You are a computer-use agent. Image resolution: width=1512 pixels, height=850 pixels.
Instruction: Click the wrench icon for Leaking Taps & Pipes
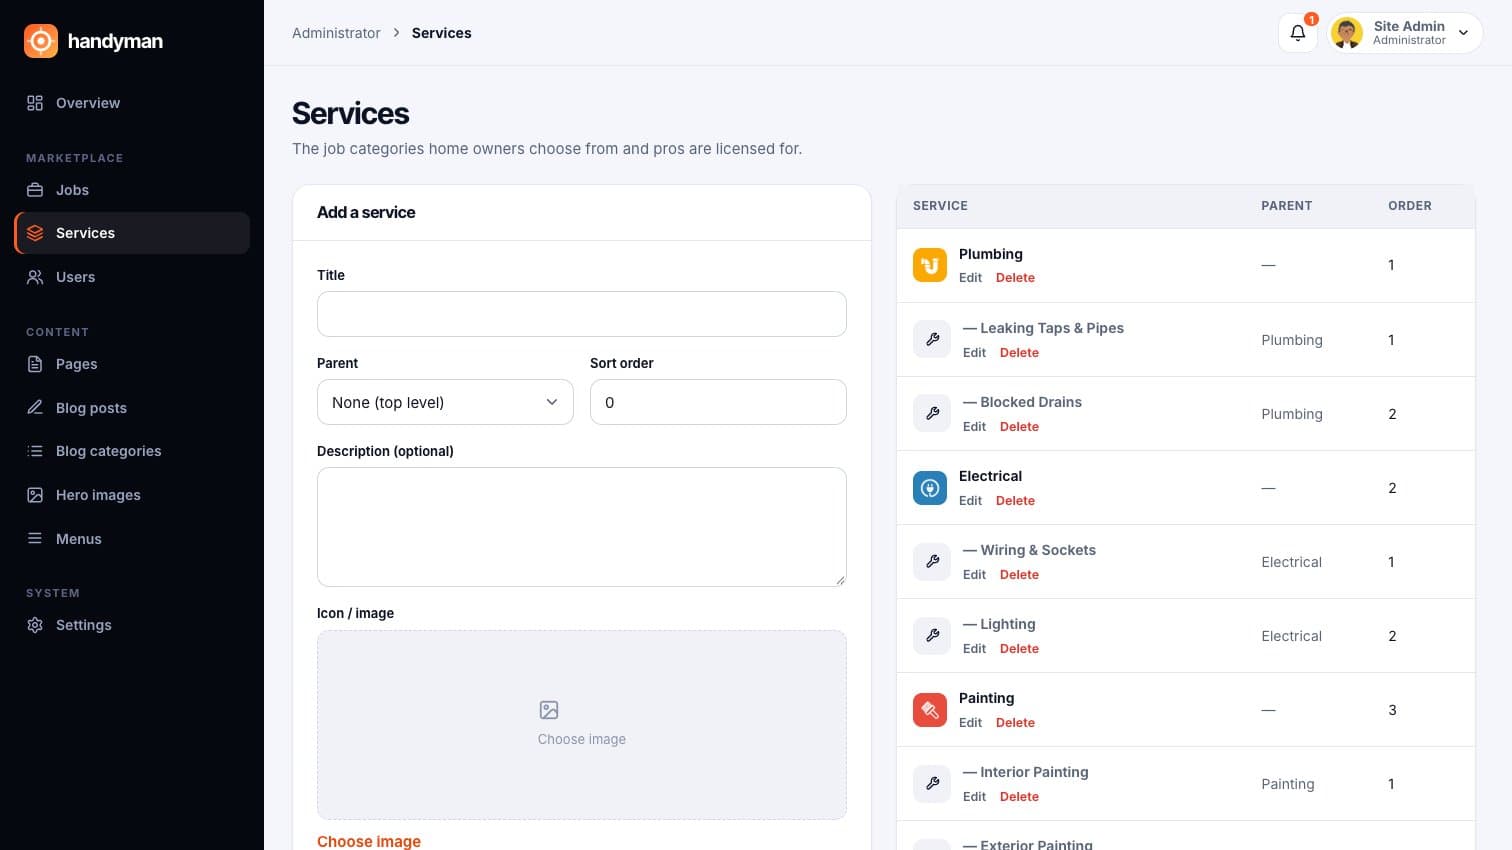(932, 339)
